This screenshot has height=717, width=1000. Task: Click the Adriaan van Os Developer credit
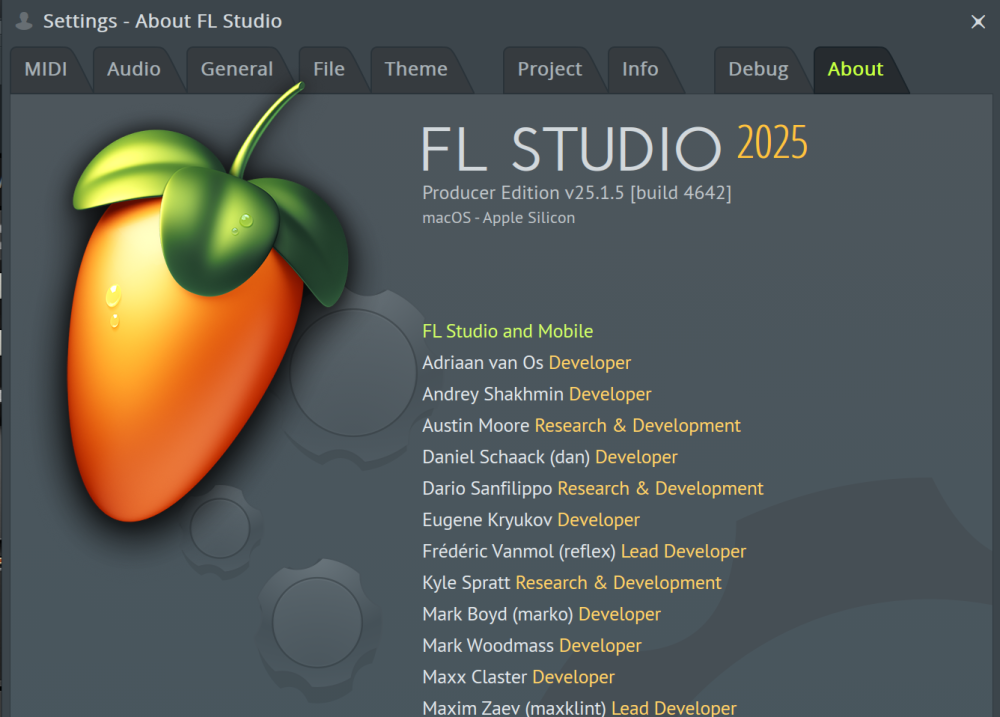526,363
